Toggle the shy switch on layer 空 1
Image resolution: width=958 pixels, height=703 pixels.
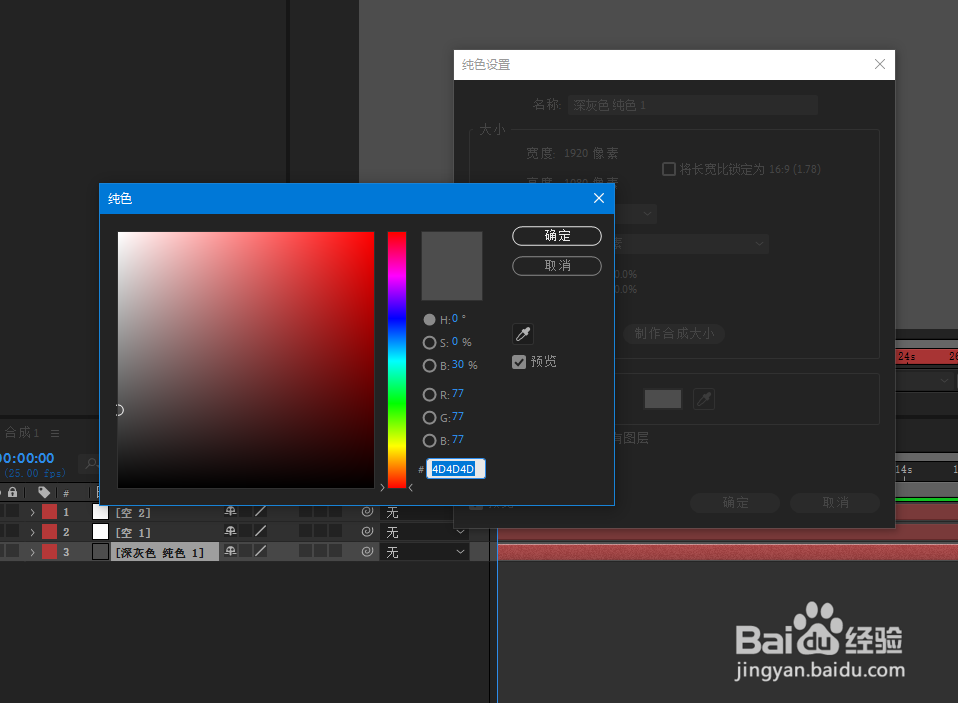230,531
